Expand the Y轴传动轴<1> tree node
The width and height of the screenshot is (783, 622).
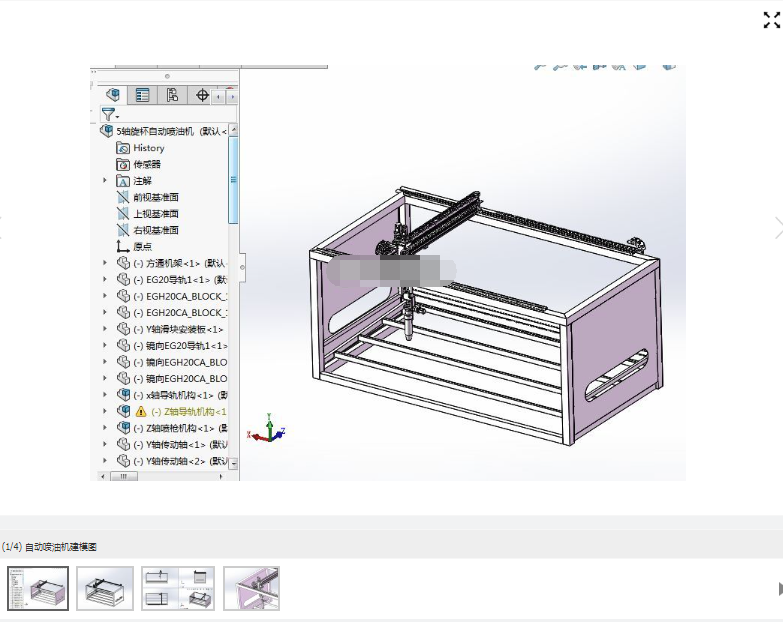(105, 444)
